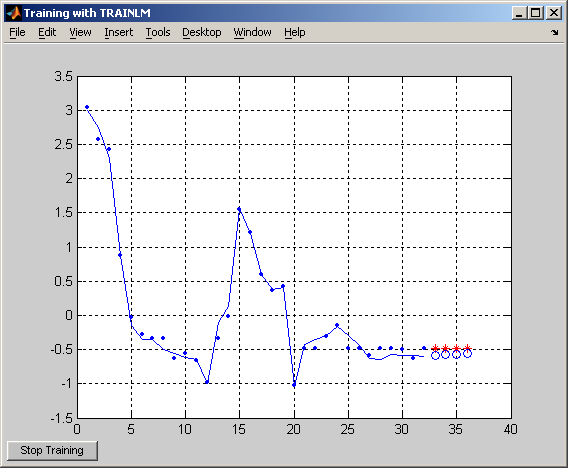Click the Stop Training button
Image resolution: width=568 pixels, height=468 pixels.
52,451
